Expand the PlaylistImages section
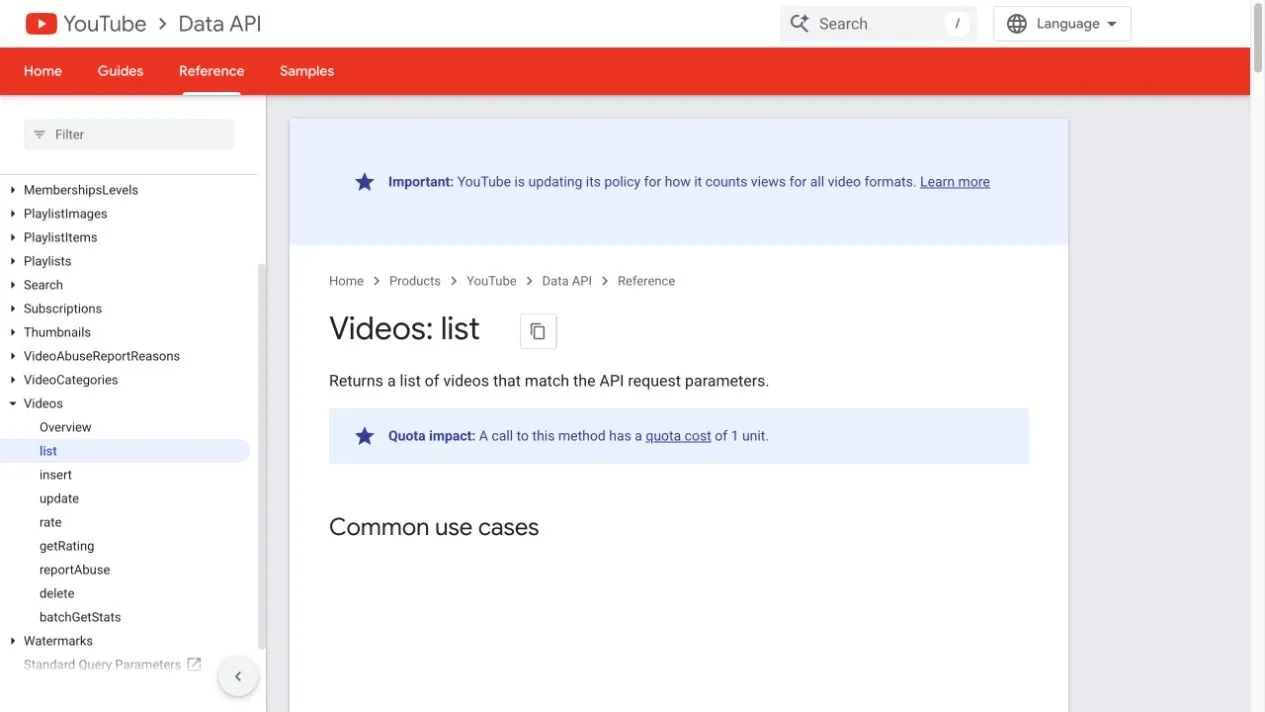1265x712 pixels. coord(13,214)
